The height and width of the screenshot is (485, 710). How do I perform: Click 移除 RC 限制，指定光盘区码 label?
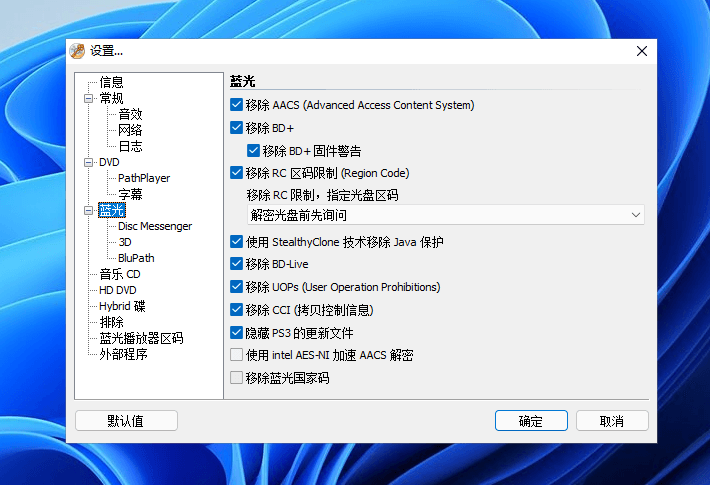pos(322,195)
